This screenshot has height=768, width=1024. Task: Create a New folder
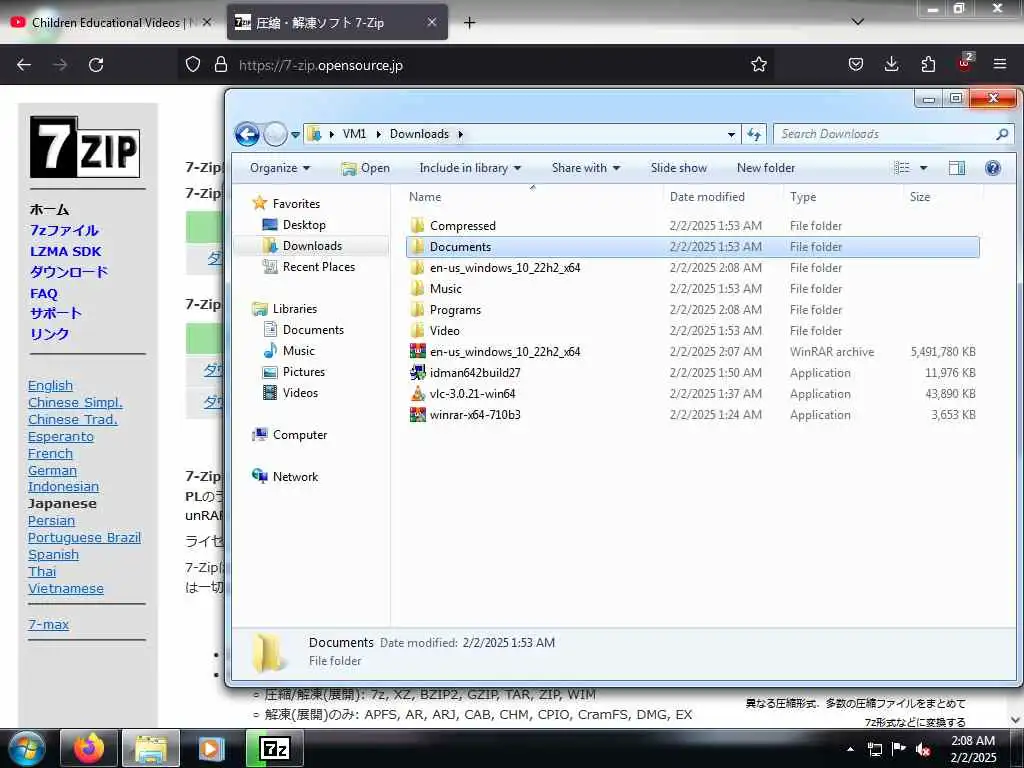[x=766, y=168]
